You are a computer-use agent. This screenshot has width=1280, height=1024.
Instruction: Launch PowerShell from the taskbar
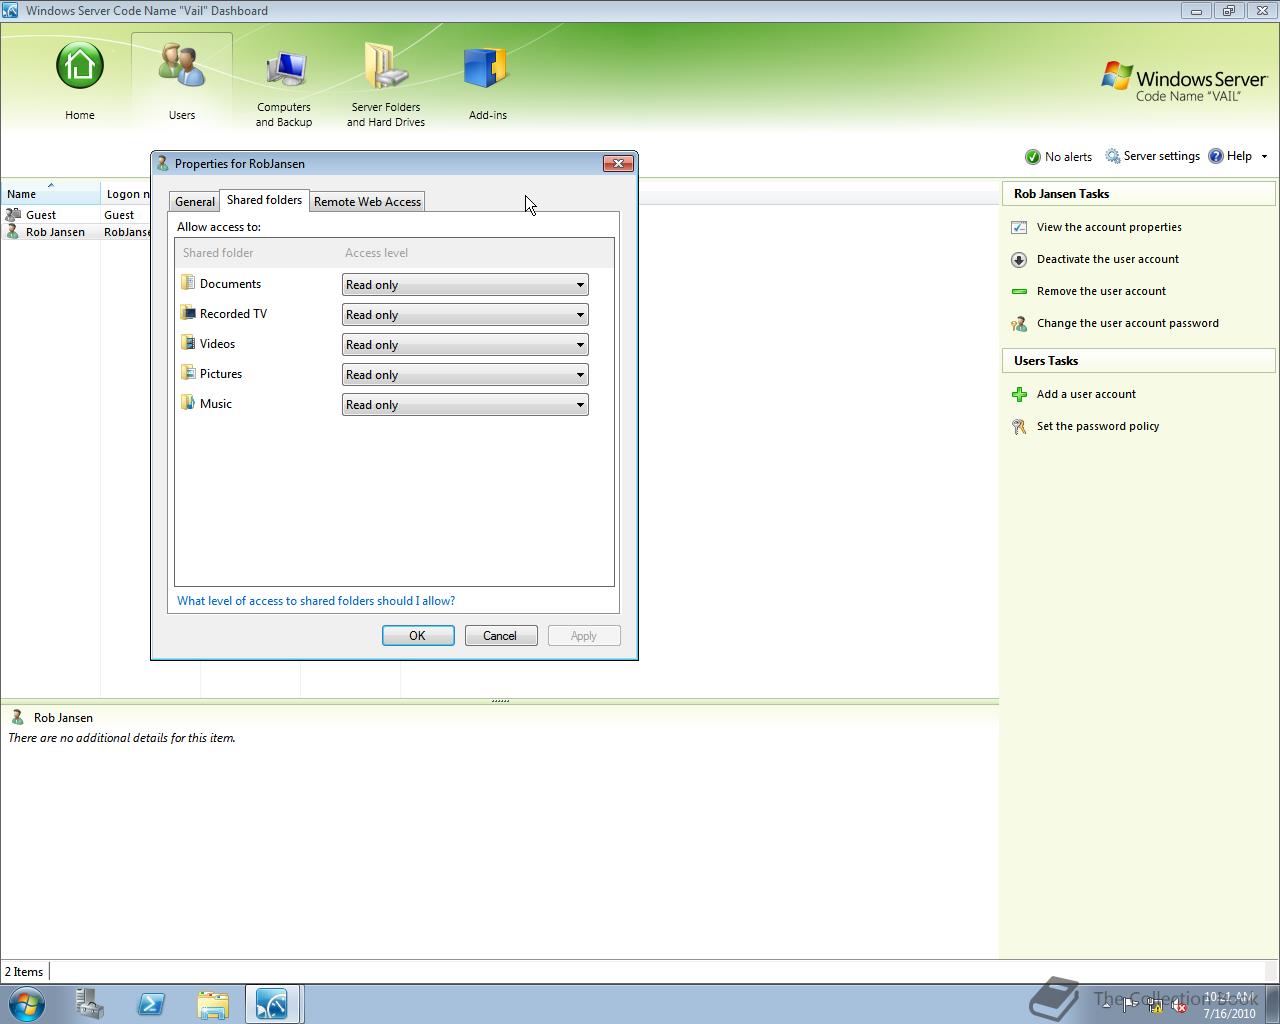(151, 1004)
